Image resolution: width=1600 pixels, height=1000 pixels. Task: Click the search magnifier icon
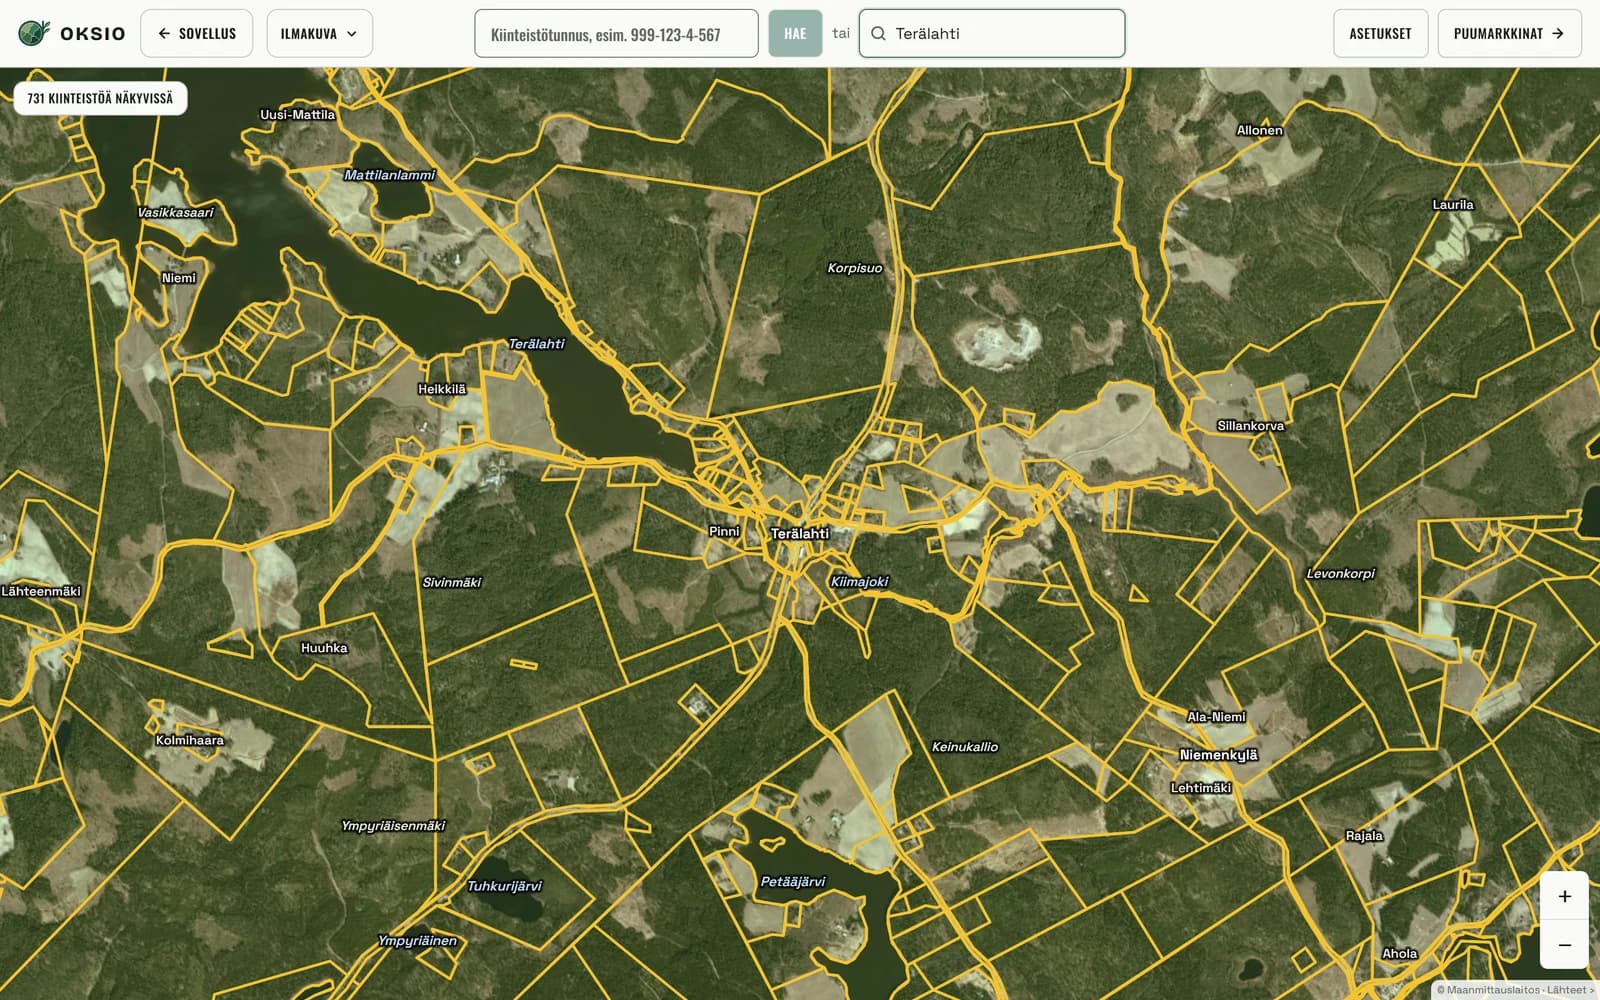pyautogui.click(x=878, y=34)
